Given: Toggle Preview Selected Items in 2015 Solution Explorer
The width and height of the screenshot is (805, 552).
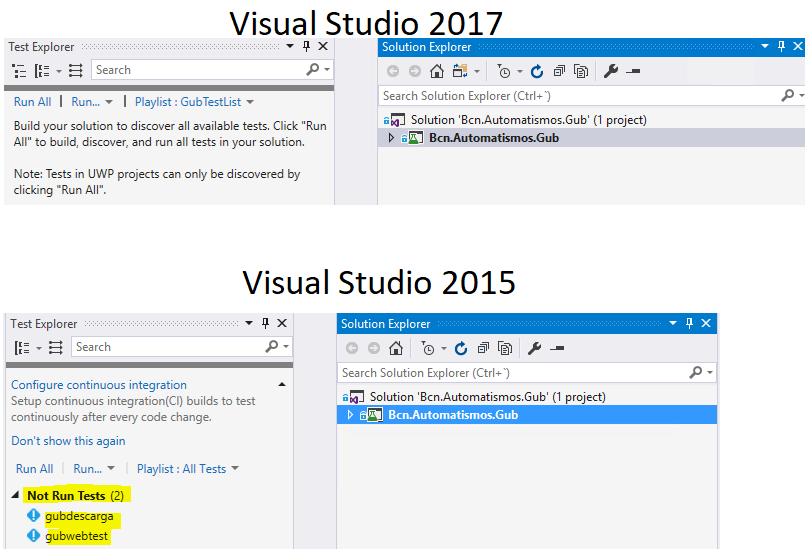Looking at the screenshot, I should pyautogui.click(x=557, y=348).
